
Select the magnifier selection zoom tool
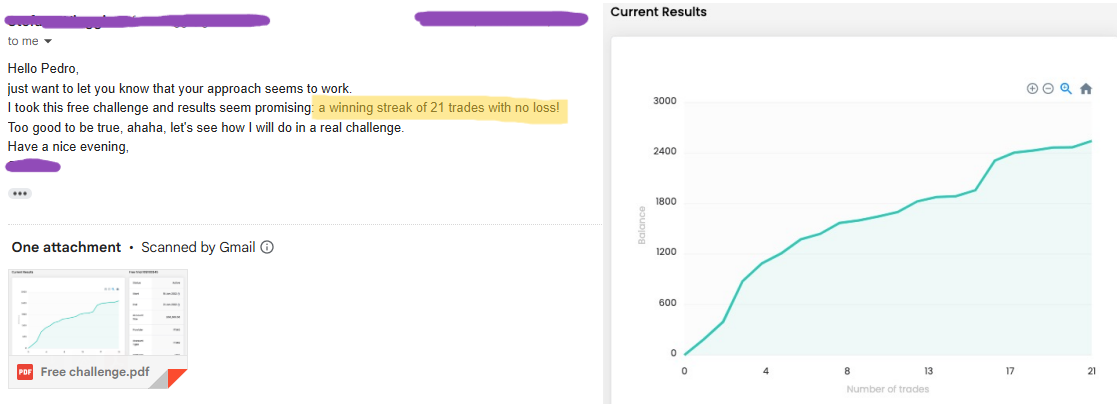[x=1066, y=88]
